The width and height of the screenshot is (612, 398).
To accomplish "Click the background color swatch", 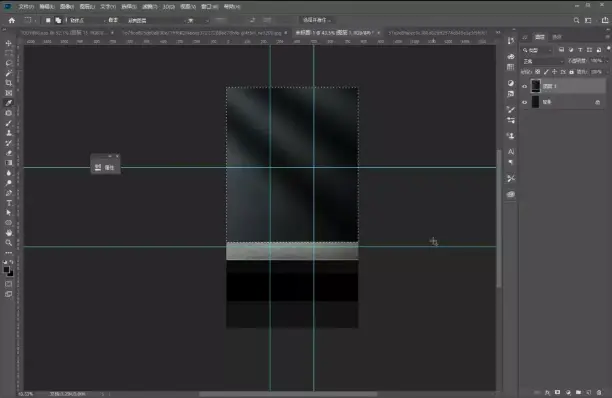I will point(11,273).
